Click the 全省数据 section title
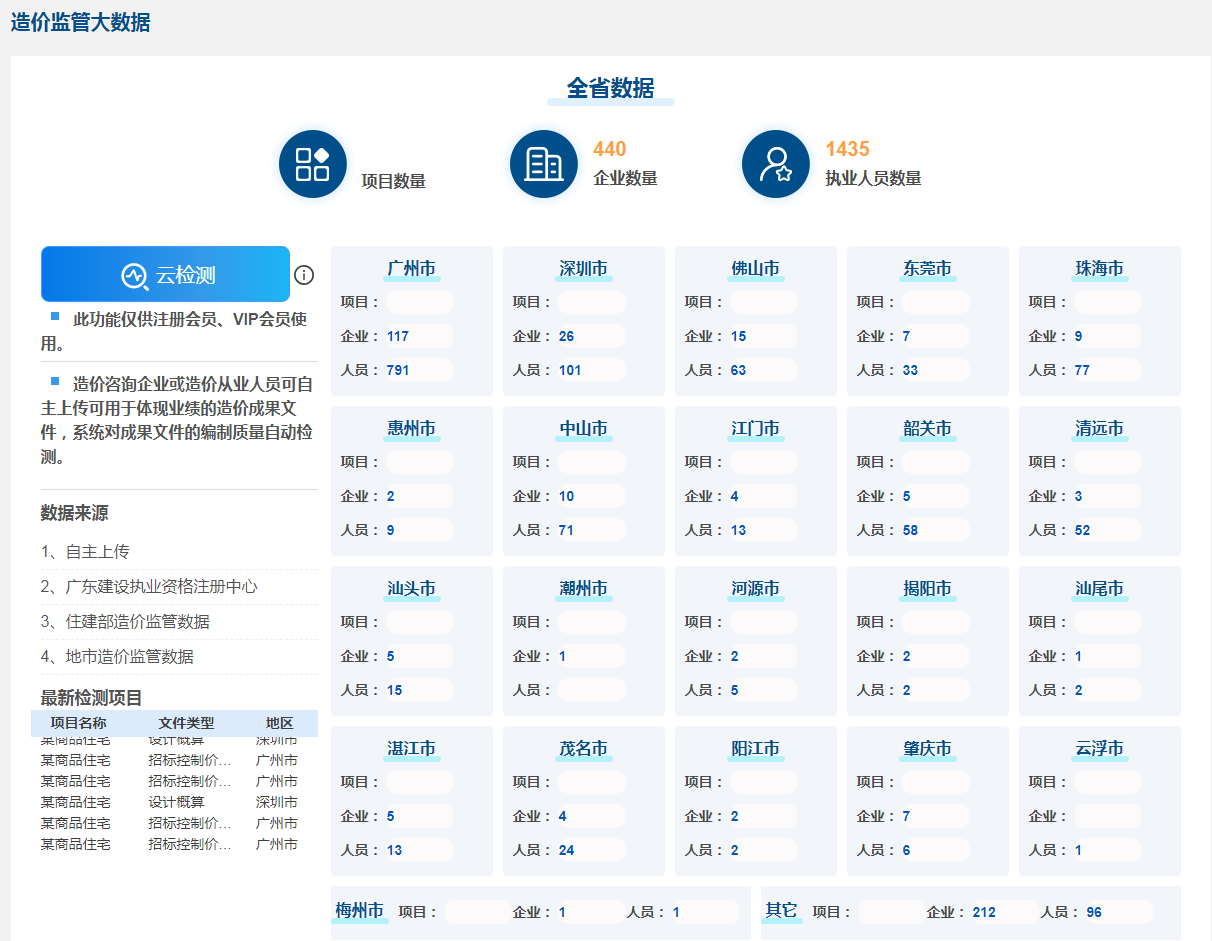1212x941 pixels. pyautogui.click(x=610, y=88)
